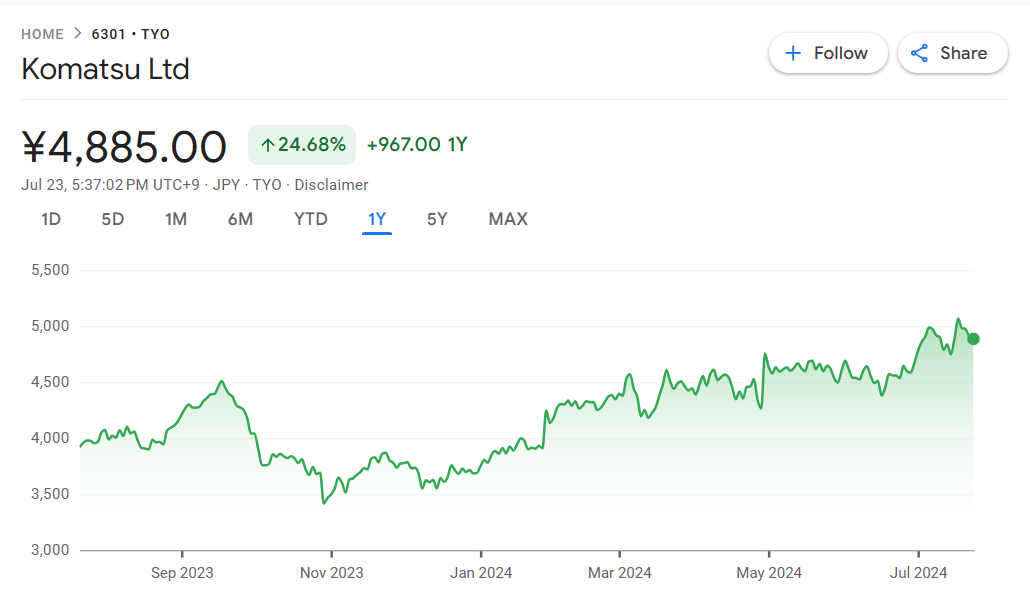Click the green endpoint dot on chart
Screen dimensions: 1030x607
[x=973, y=339]
